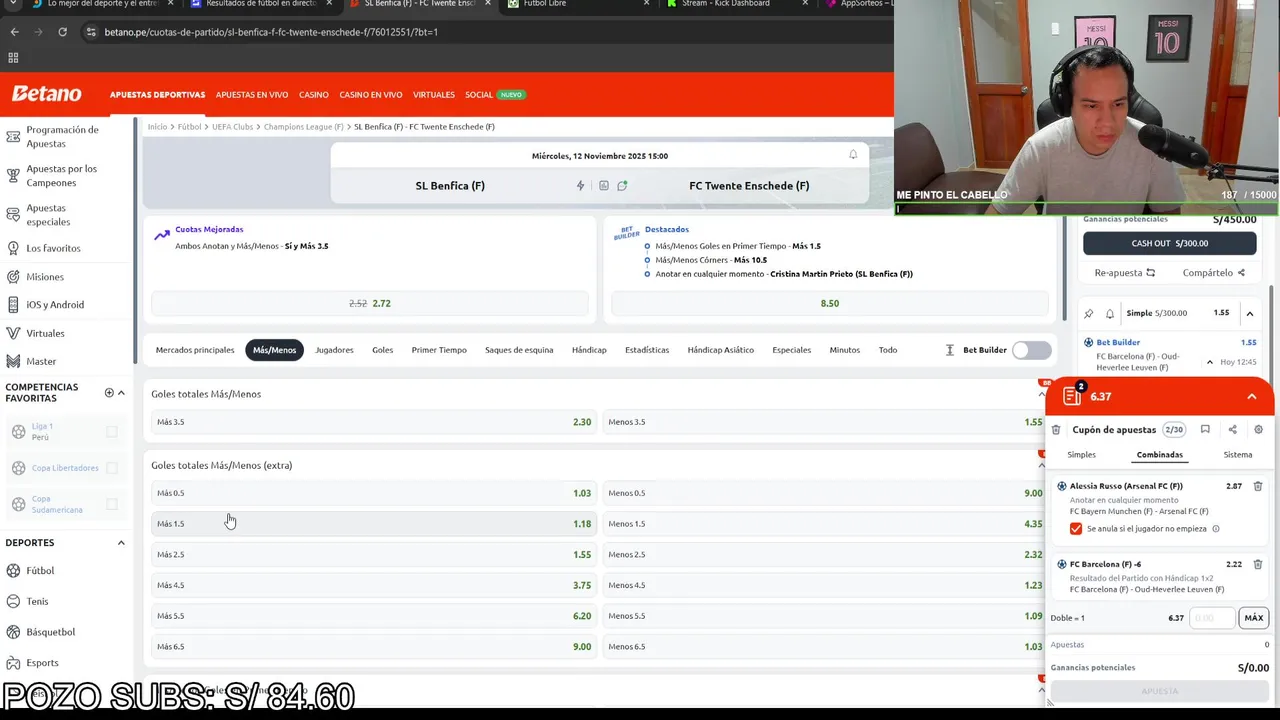Go back in browser navigation
This screenshot has height=720, width=1280.
coord(14,32)
